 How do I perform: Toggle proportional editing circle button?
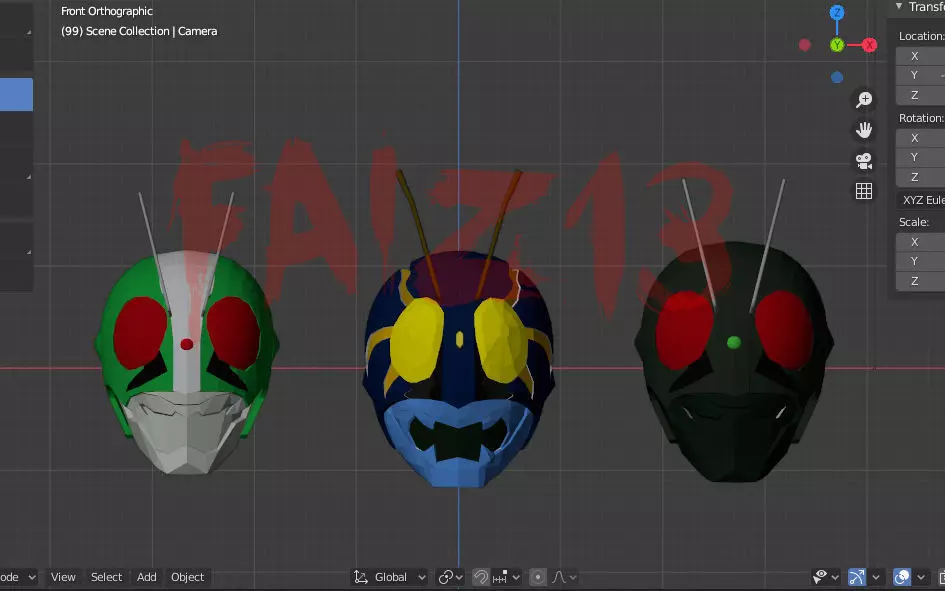click(538, 577)
